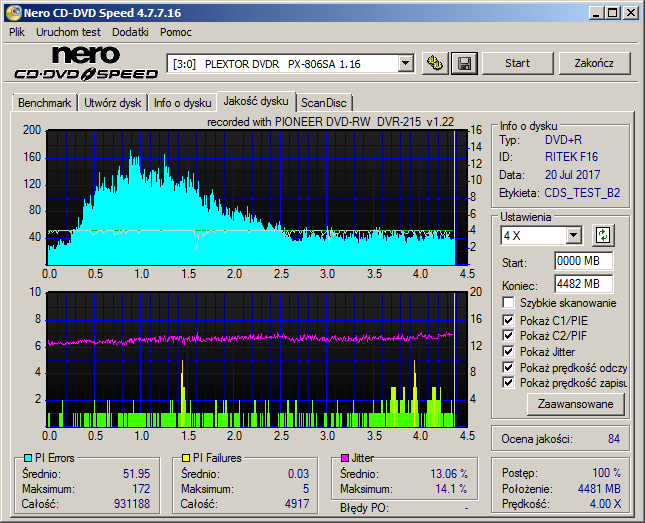Switch to the ScanDisc tab

tap(323, 103)
